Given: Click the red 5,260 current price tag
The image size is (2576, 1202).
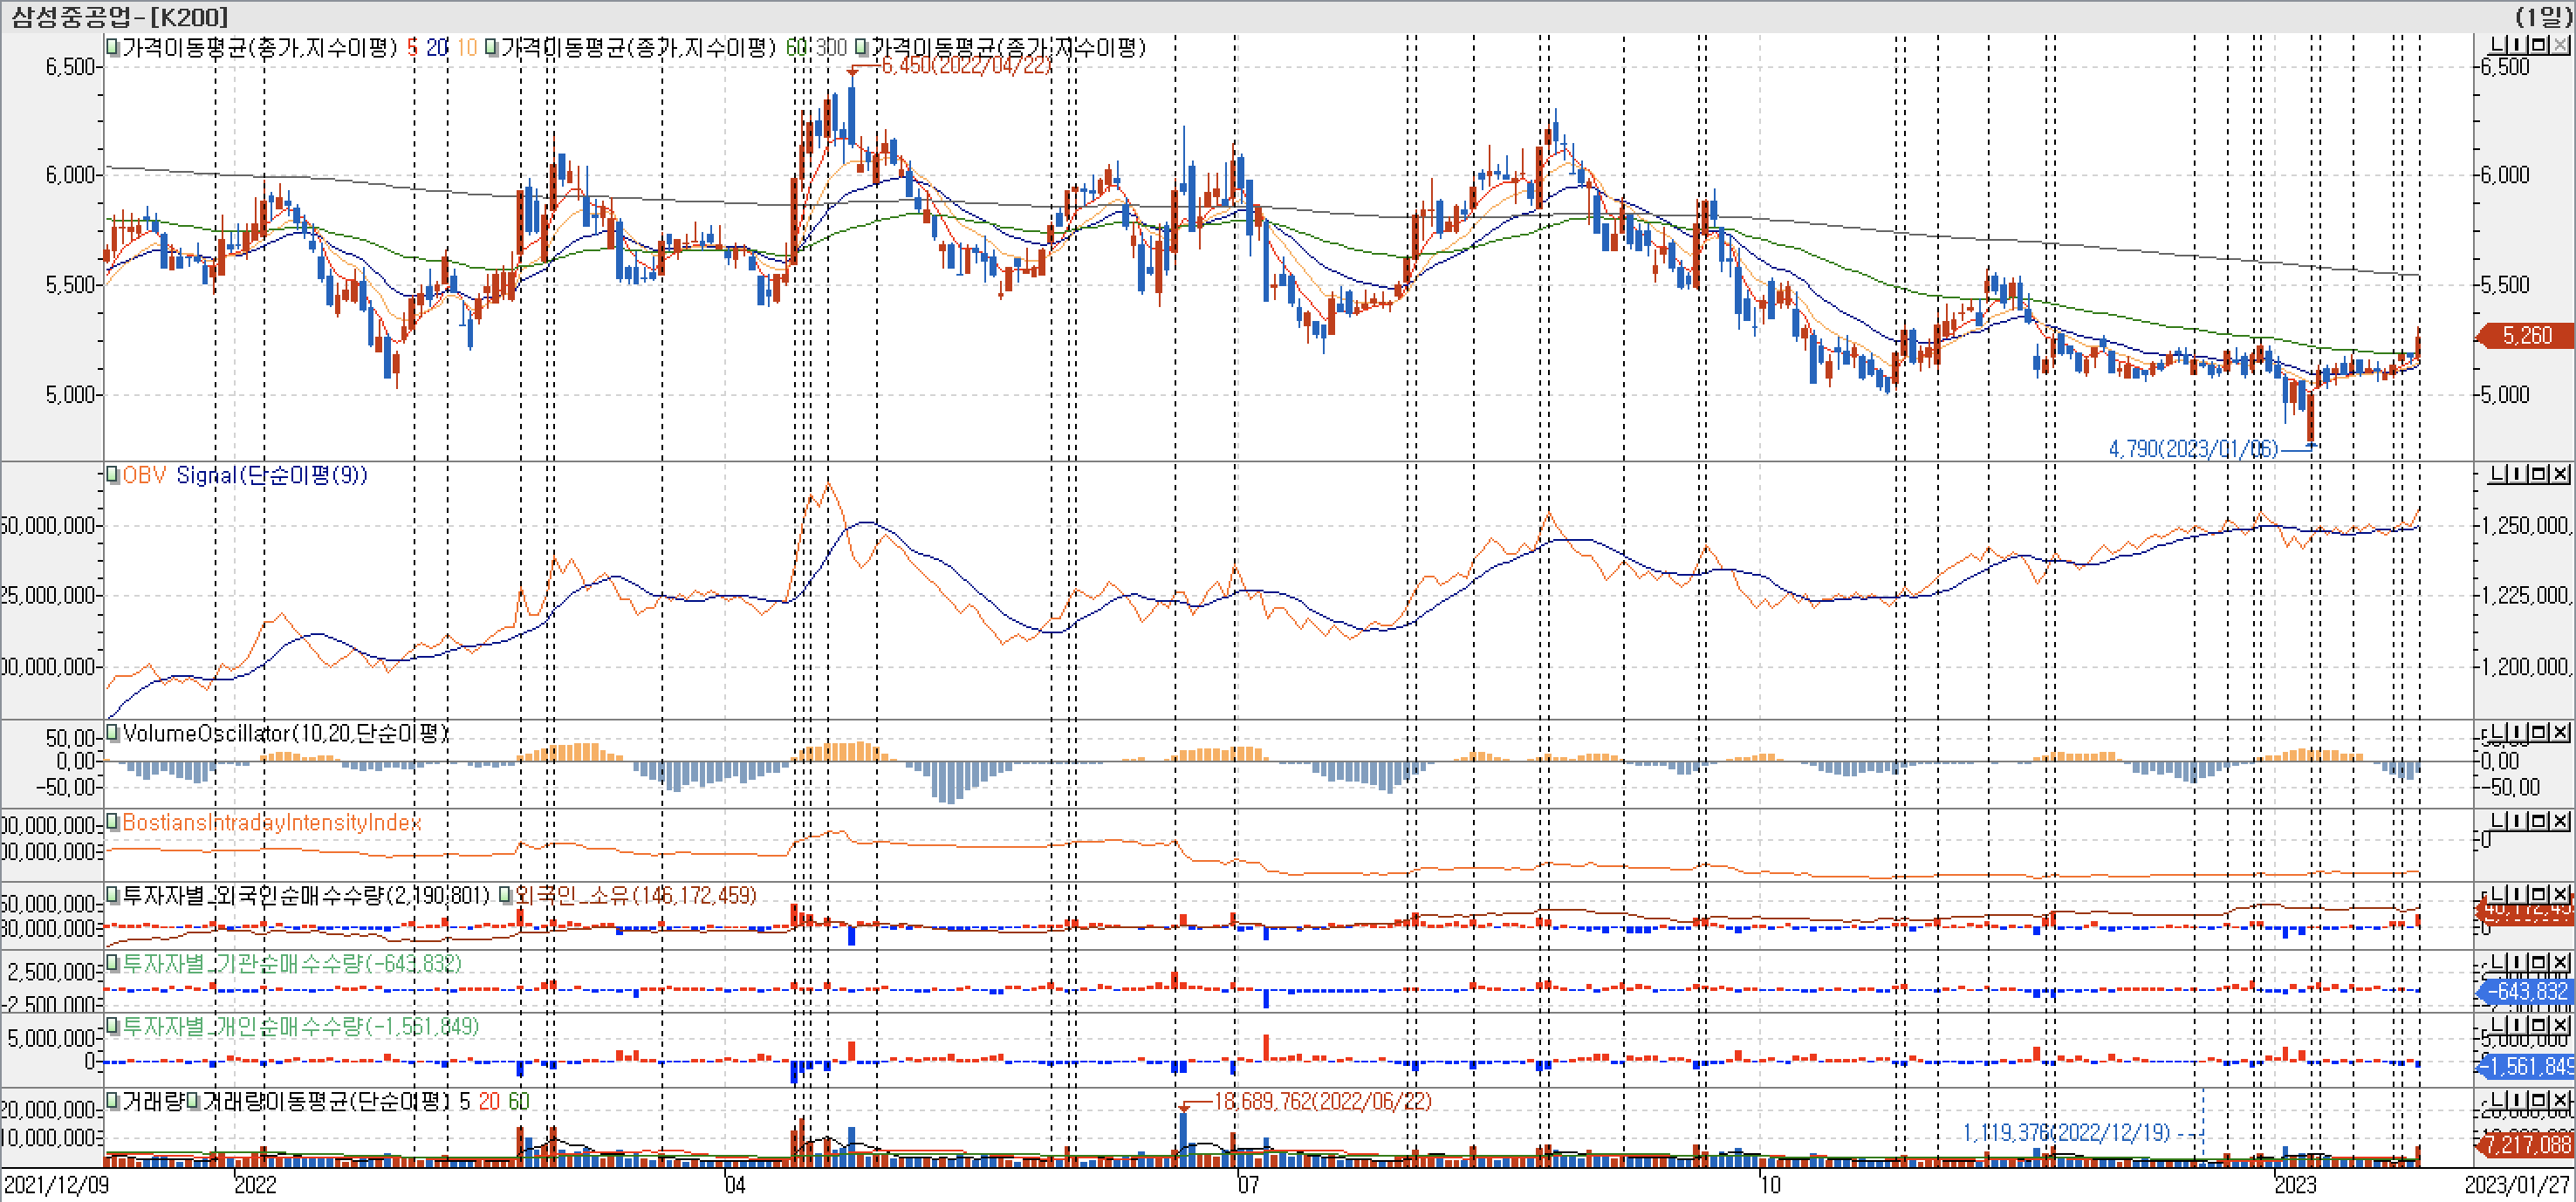Looking at the screenshot, I should tap(2526, 336).
